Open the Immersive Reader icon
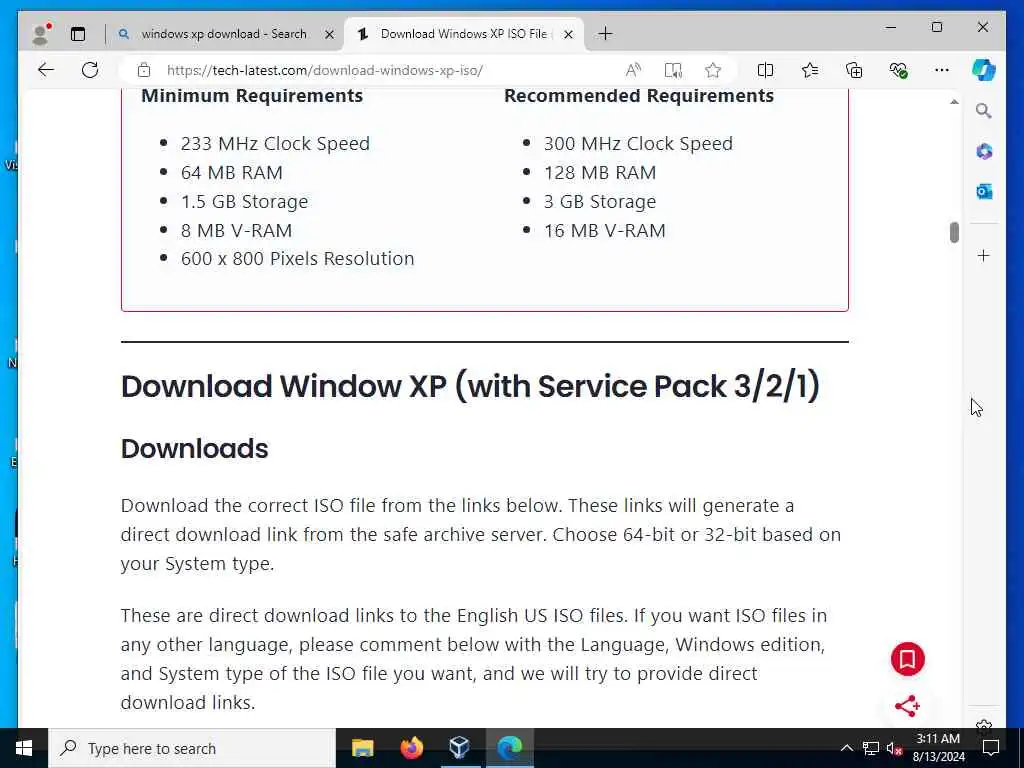The height and width of the screenshot is (768, 1024). pos(673,70)
